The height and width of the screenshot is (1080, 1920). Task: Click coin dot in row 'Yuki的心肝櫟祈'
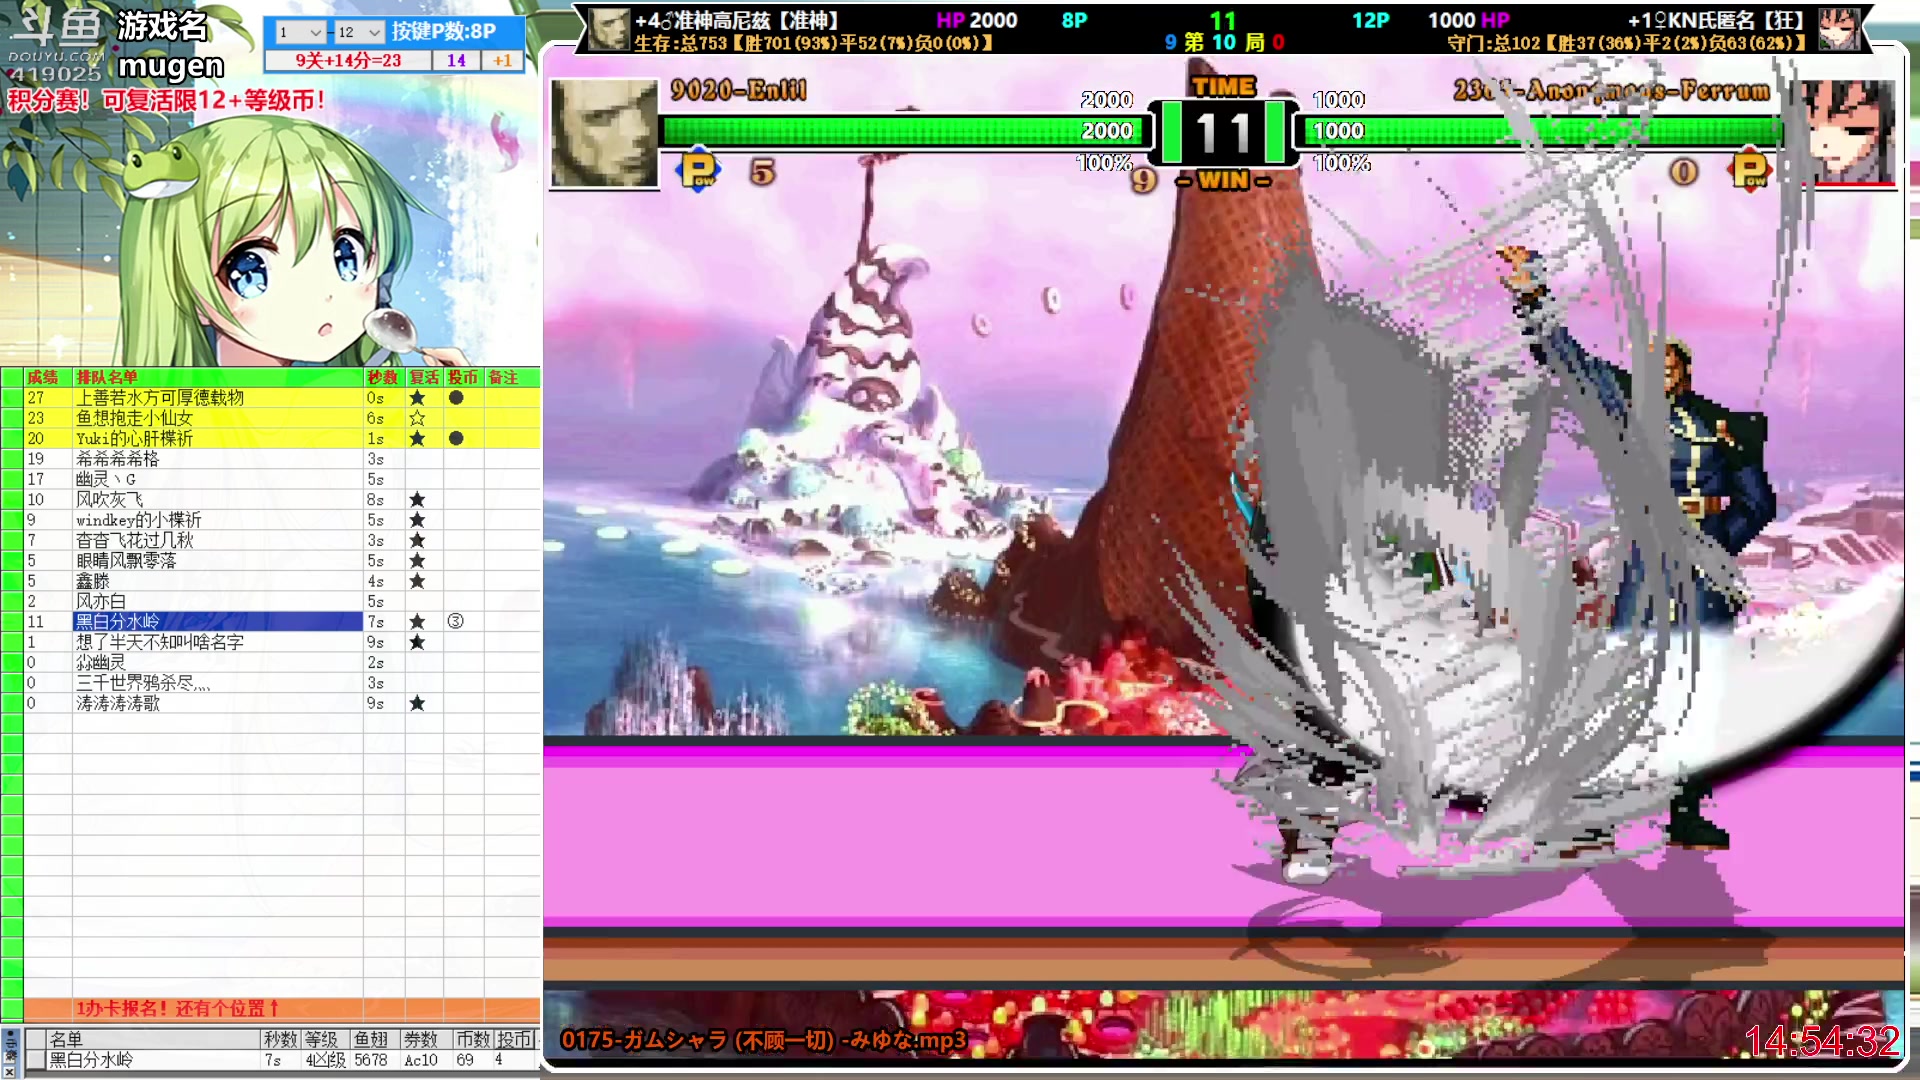click(x=456, y=439)
